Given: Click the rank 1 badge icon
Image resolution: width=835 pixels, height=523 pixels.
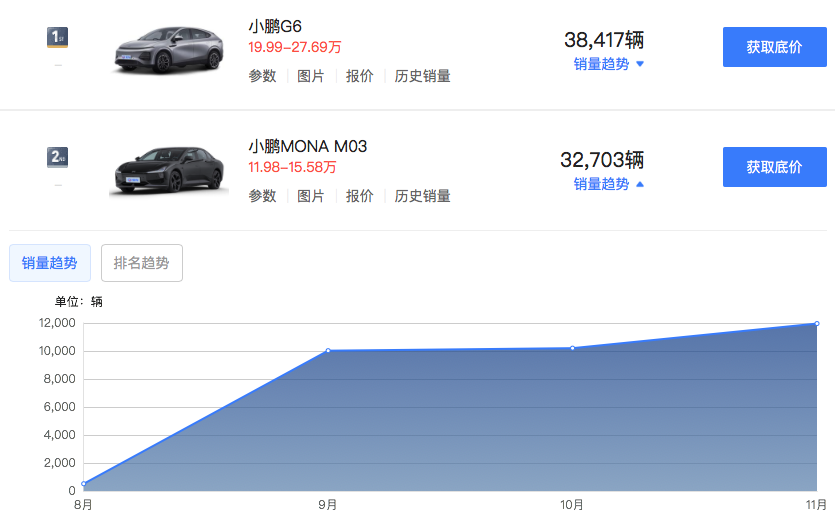Looking at the screenshot, I should pos(57,38).
